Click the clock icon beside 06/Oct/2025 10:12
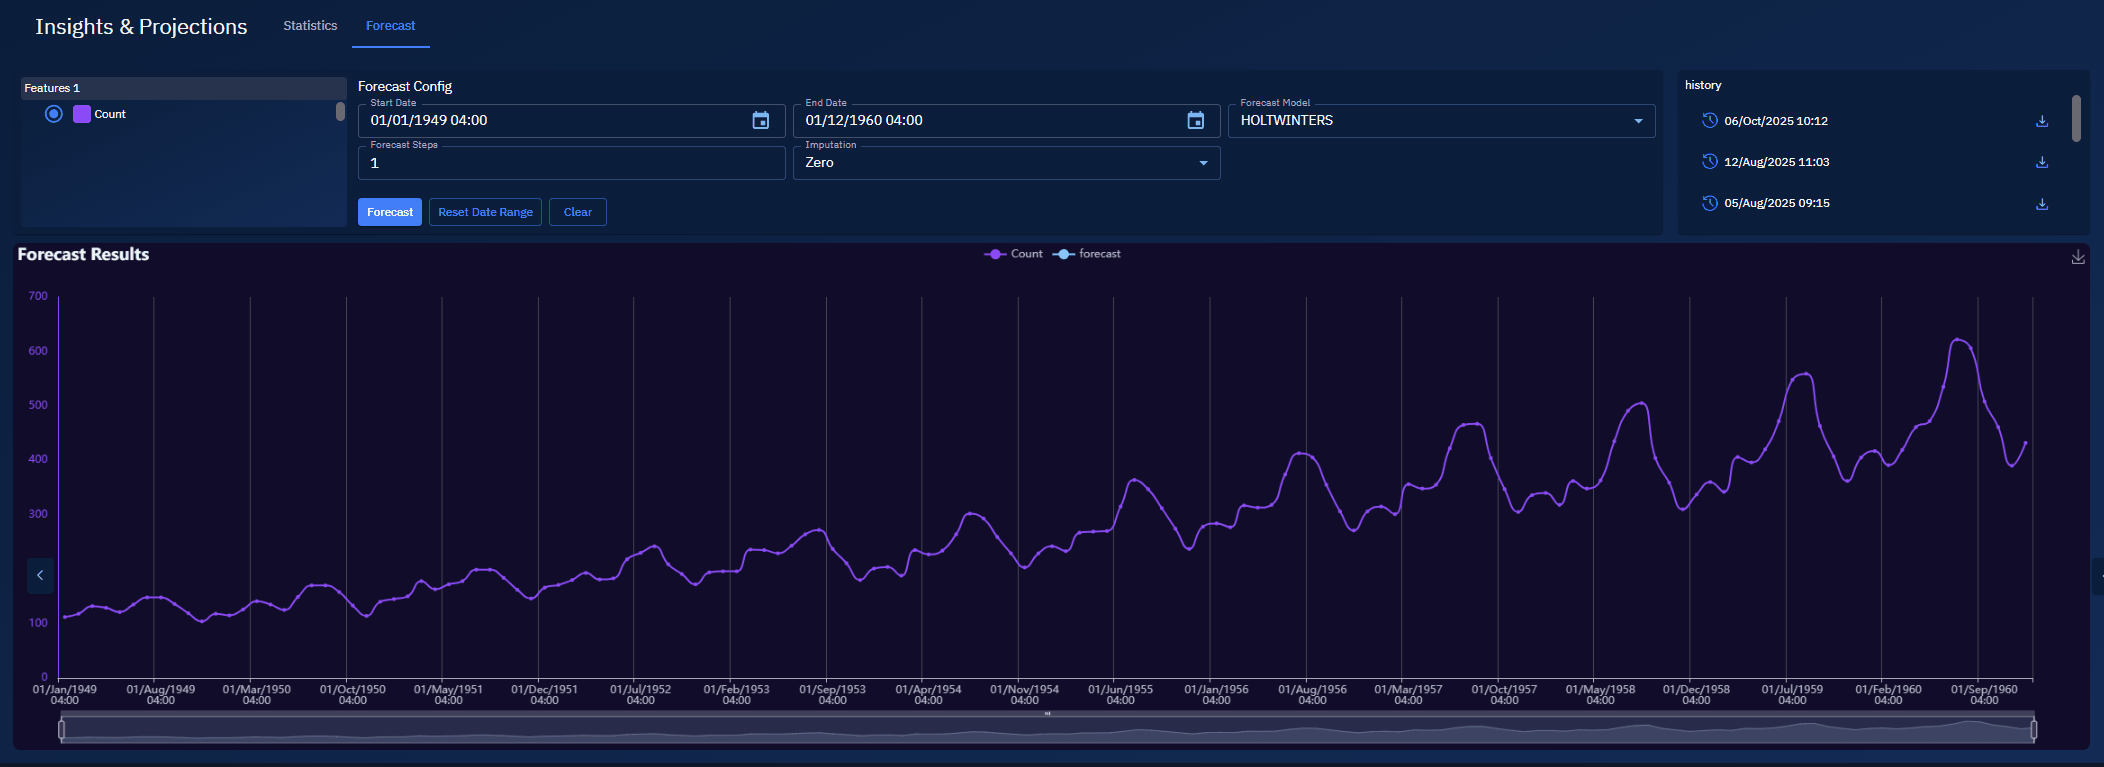This screenshot has width=2104, height=767. click(x=1710, y=121)
